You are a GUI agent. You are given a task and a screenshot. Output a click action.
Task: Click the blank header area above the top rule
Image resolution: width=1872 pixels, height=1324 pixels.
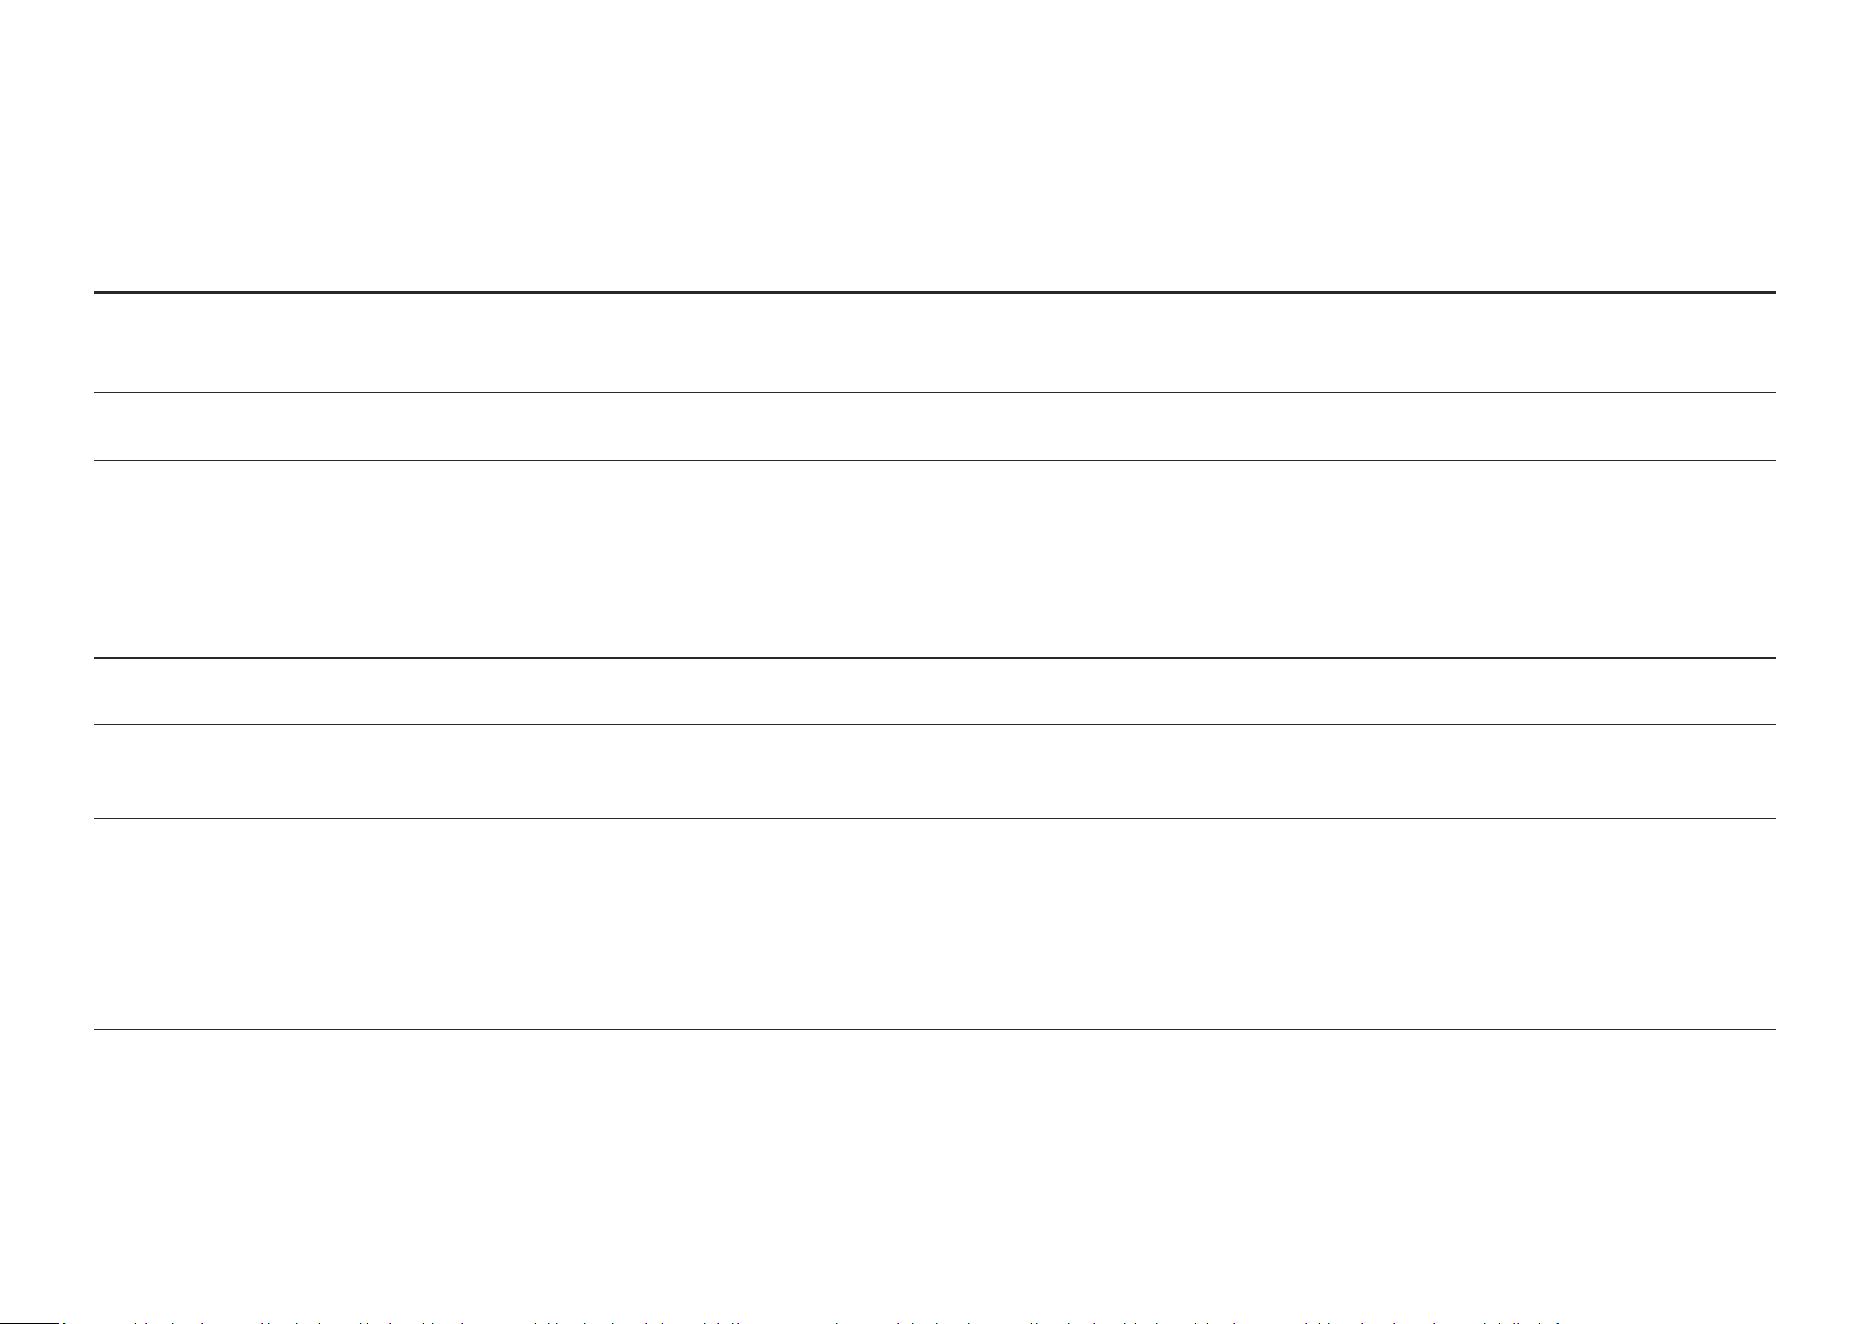pyautogui.click(x=934, y=145)
